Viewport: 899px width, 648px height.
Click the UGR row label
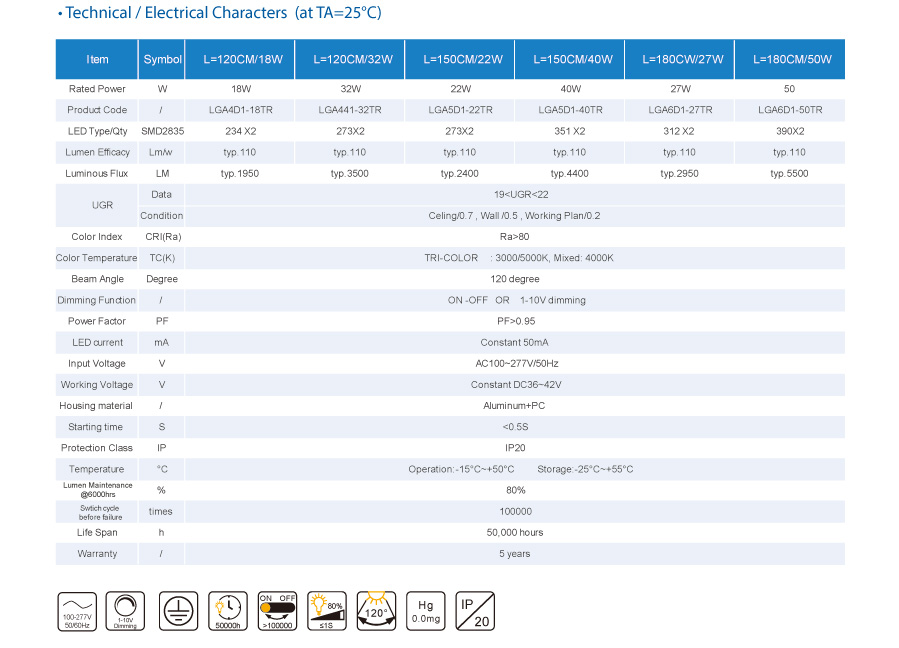click(x=97, y=205)
